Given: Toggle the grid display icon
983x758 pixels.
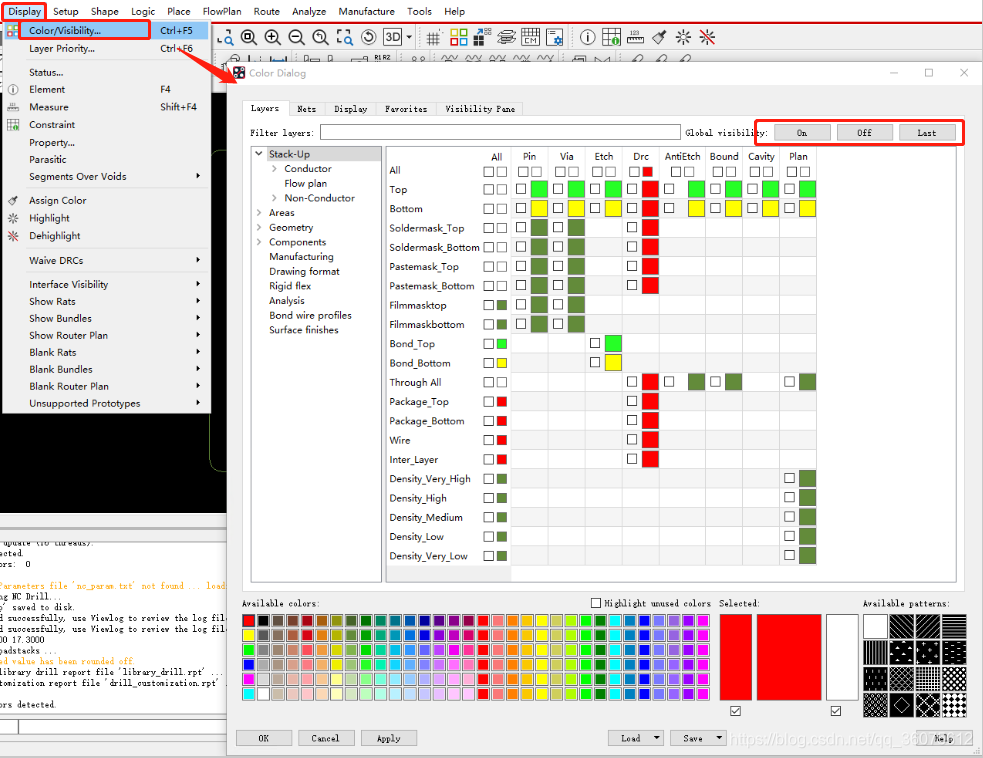Looking at the screenshot, I should pyautogui.click(x=433, y=38).
